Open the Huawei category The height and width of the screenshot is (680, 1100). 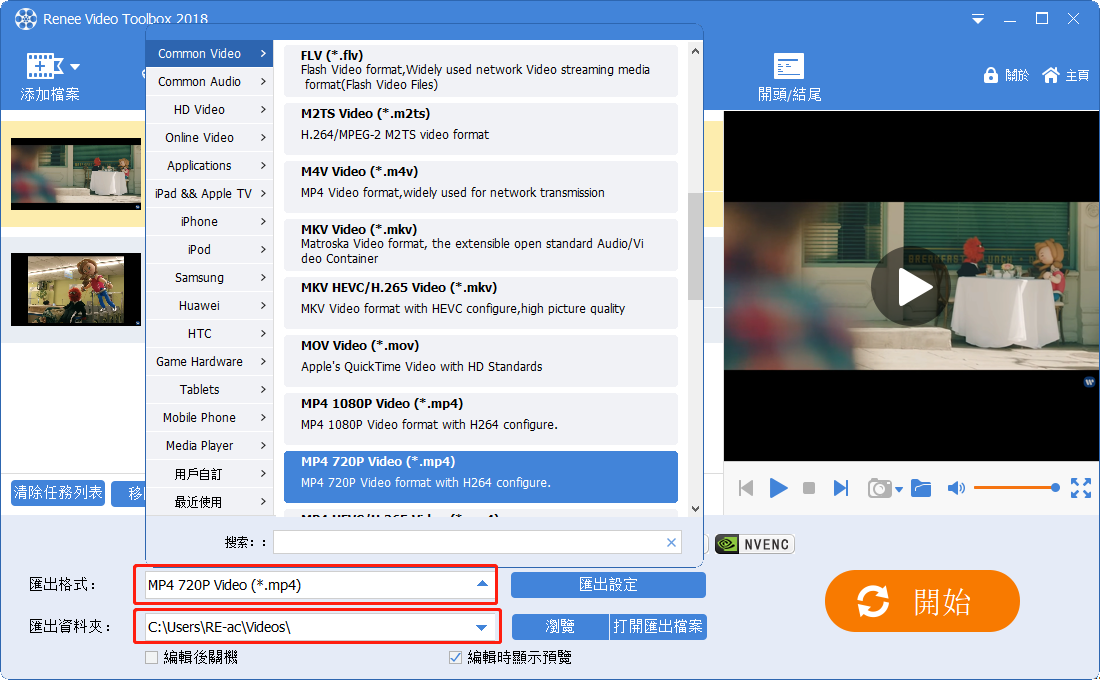click(x=209, y=306)
